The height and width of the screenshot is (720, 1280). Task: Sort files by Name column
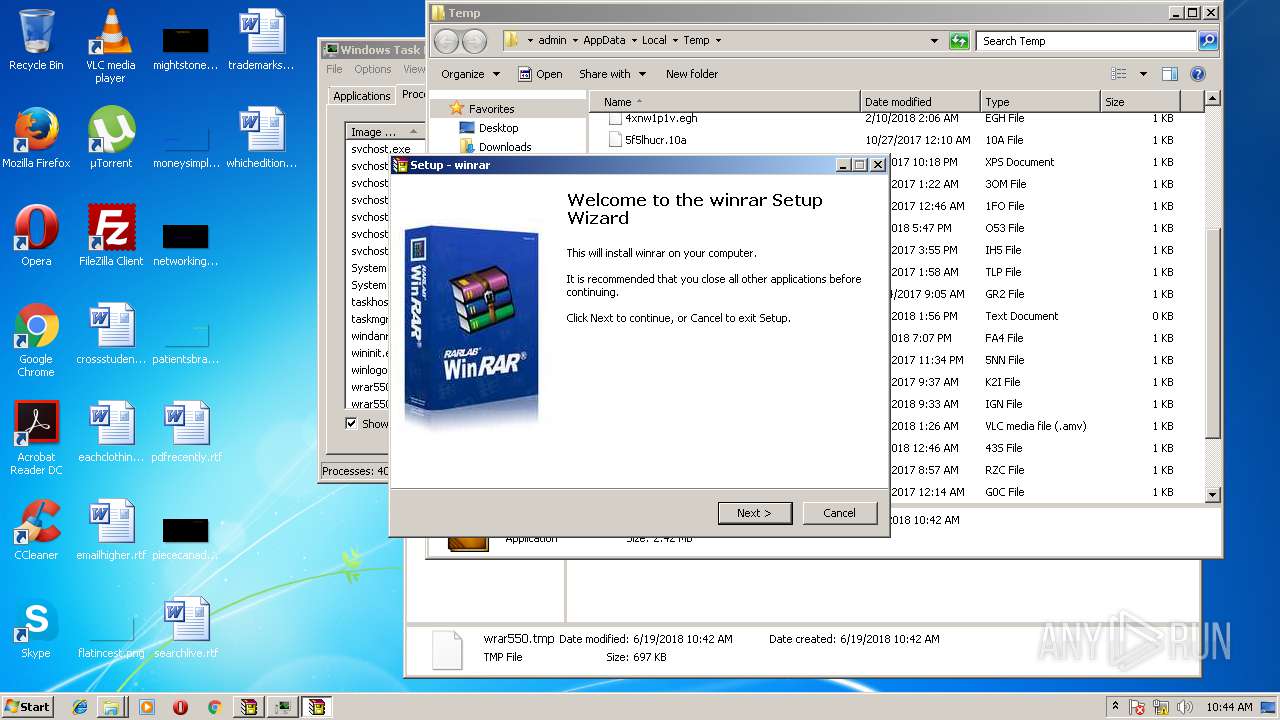coord(724,102)
